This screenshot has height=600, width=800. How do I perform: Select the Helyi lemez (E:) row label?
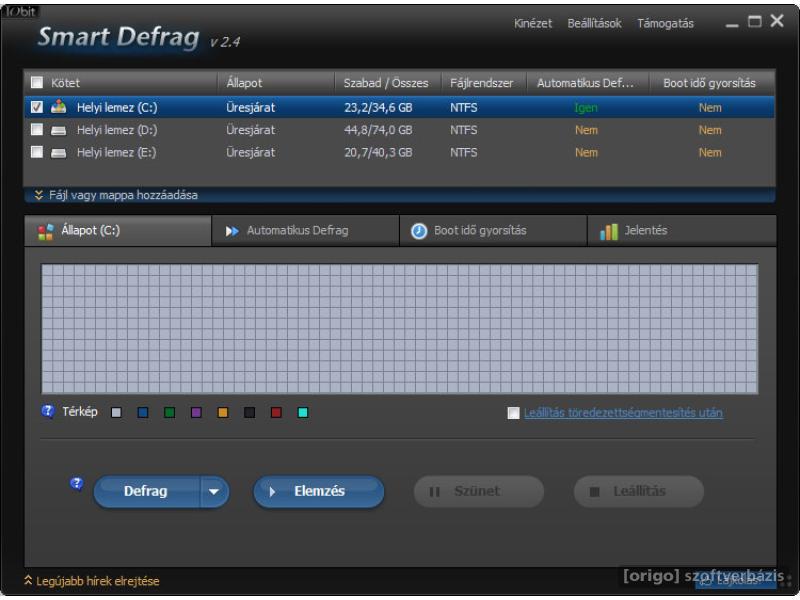pos(117,153)
